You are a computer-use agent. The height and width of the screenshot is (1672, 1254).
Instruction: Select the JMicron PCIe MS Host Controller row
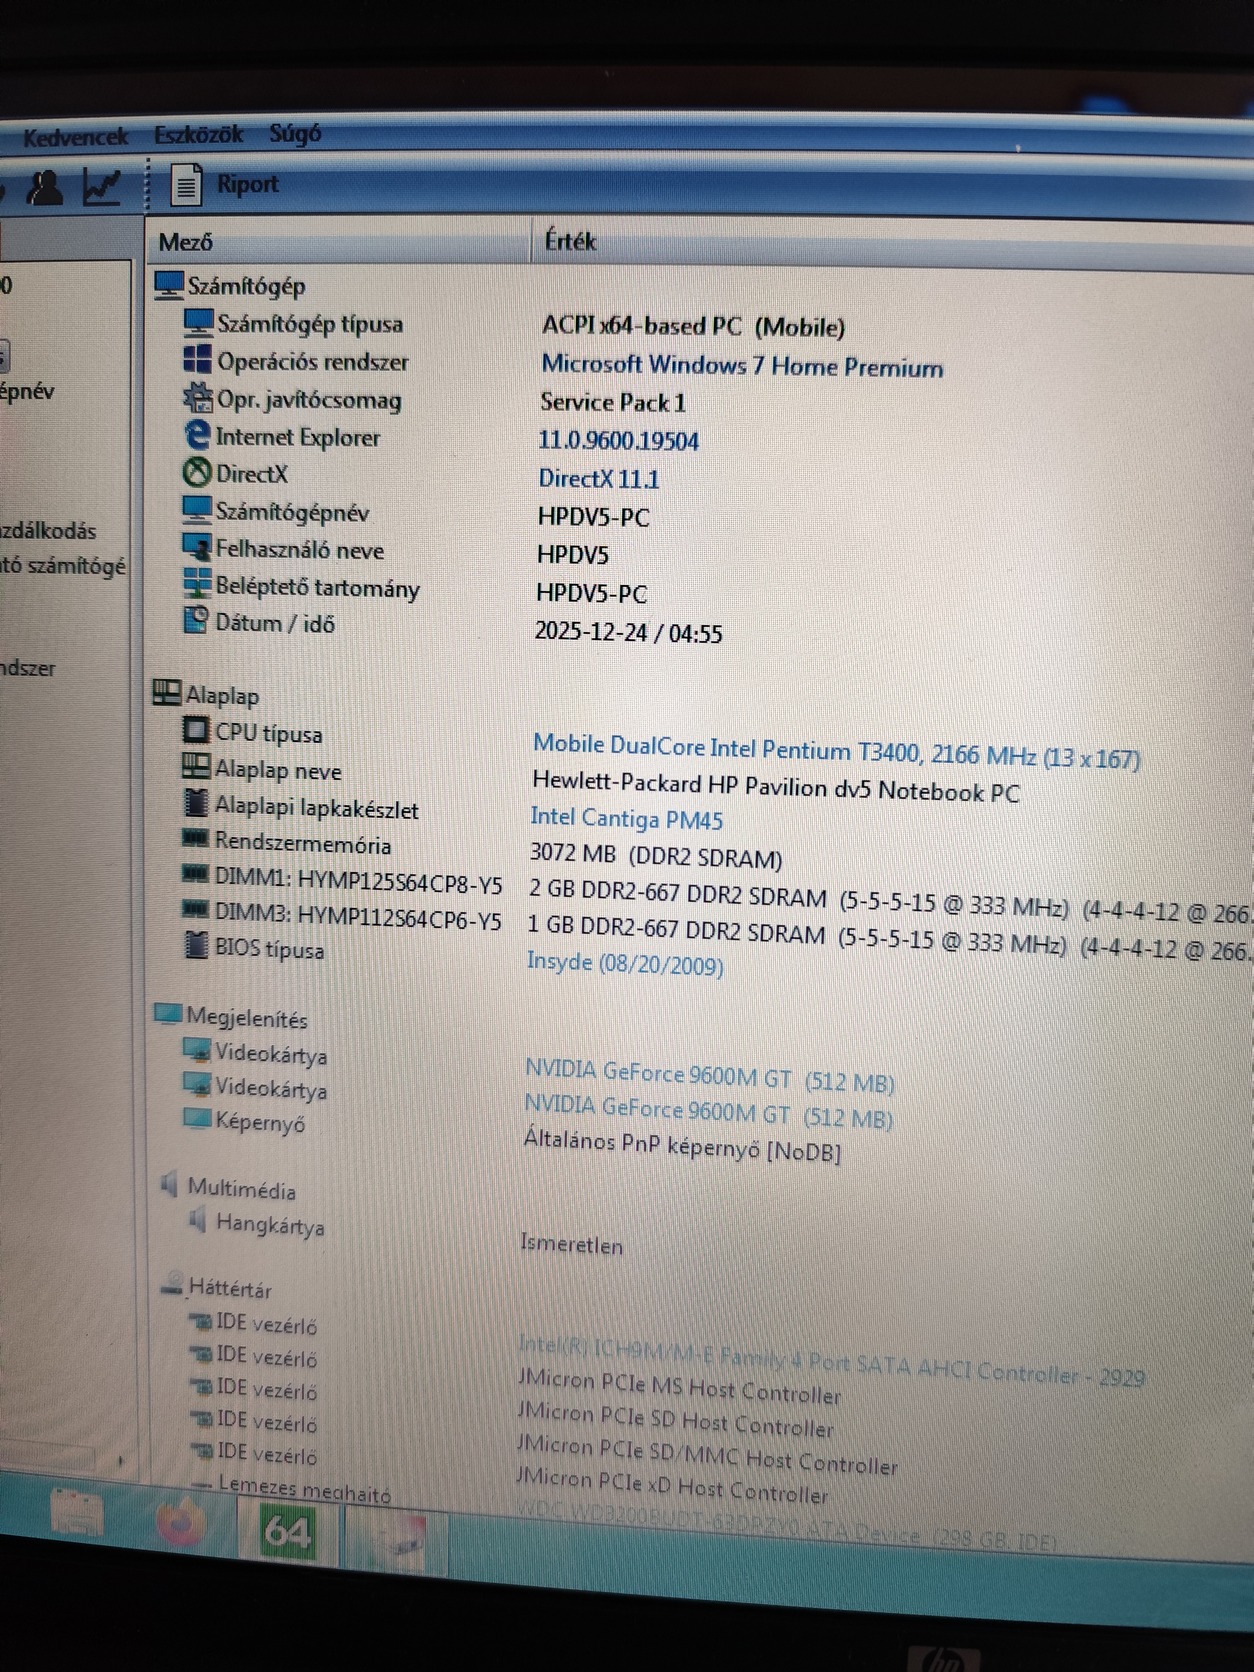679,1386
